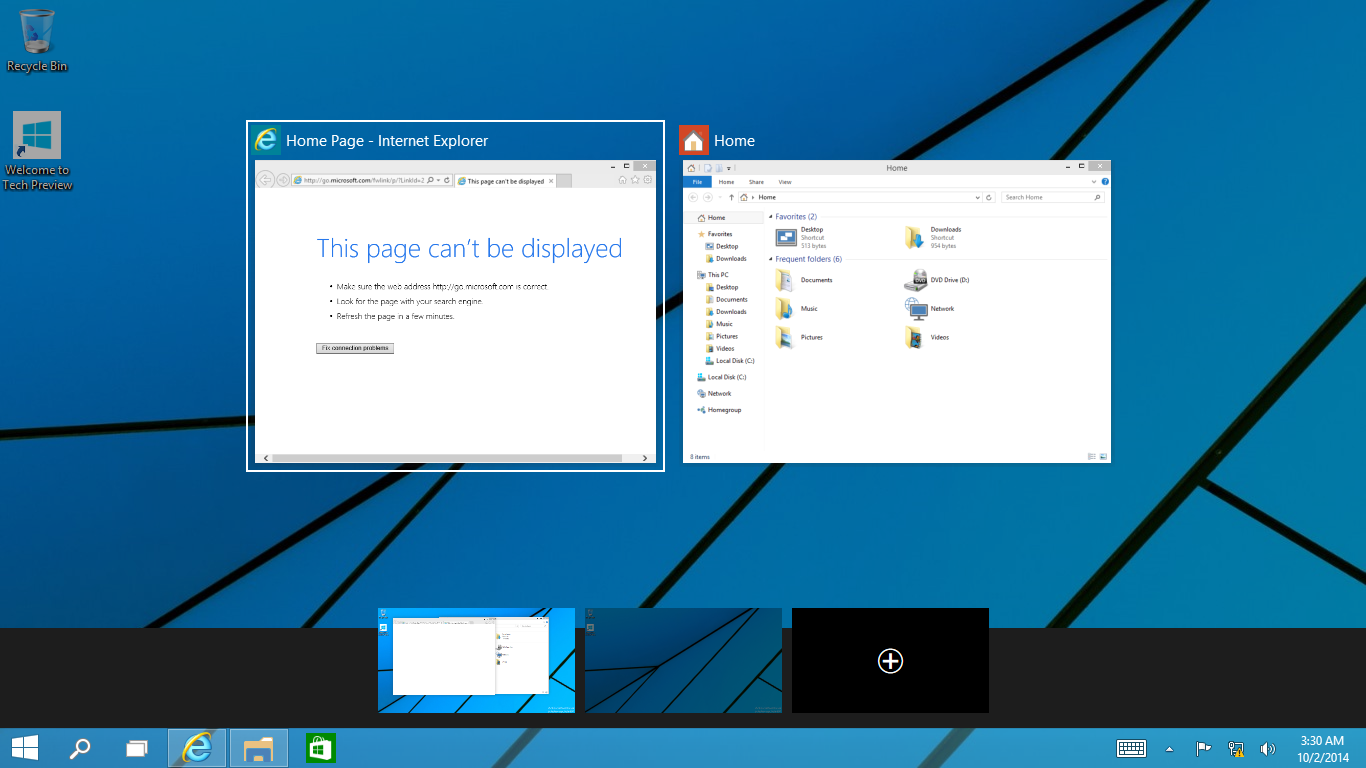Add a new virtual desktop
1366x768 pixels.
[x=890, y=660]
